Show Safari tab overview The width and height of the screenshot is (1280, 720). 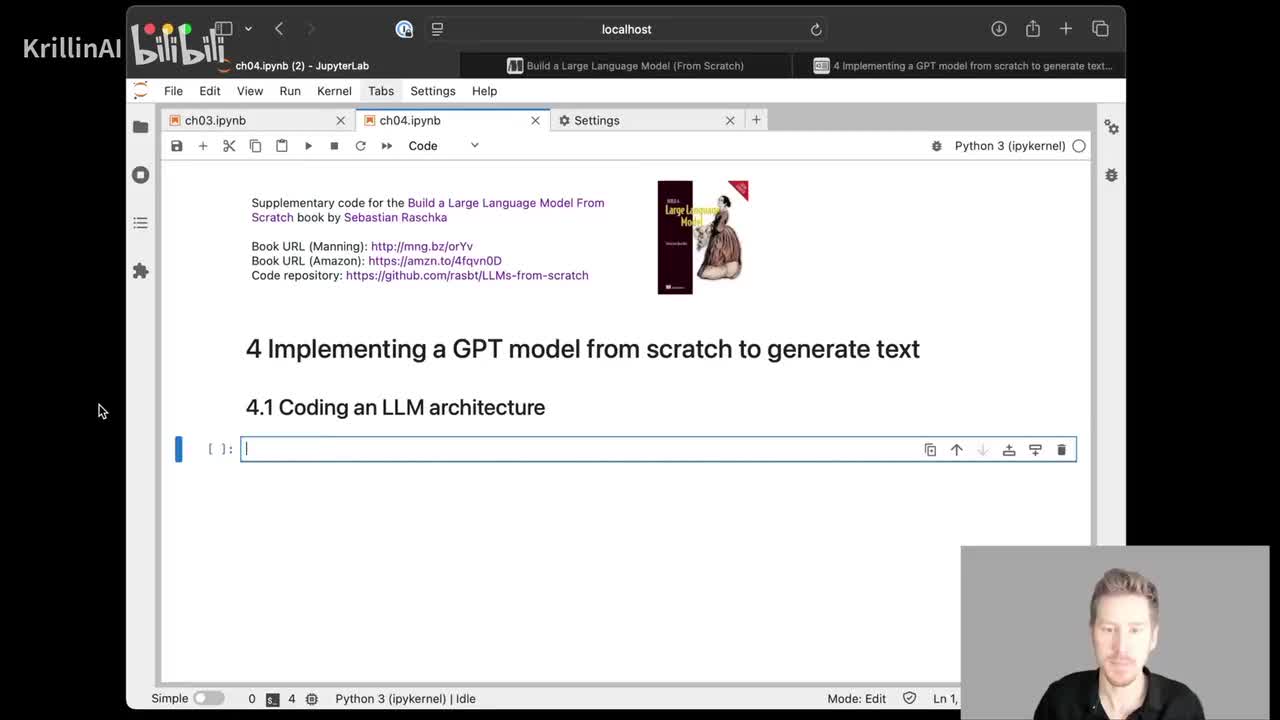coord(1100,29)
